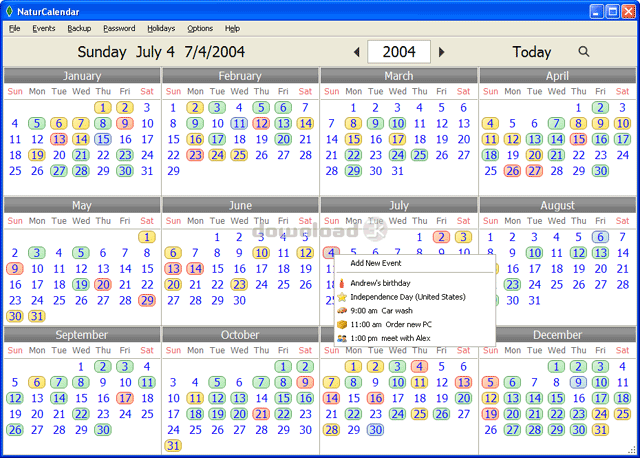This screenshot has height=458, width=640.
Task: Select October 31 yellow day
Action: point(173,446)
